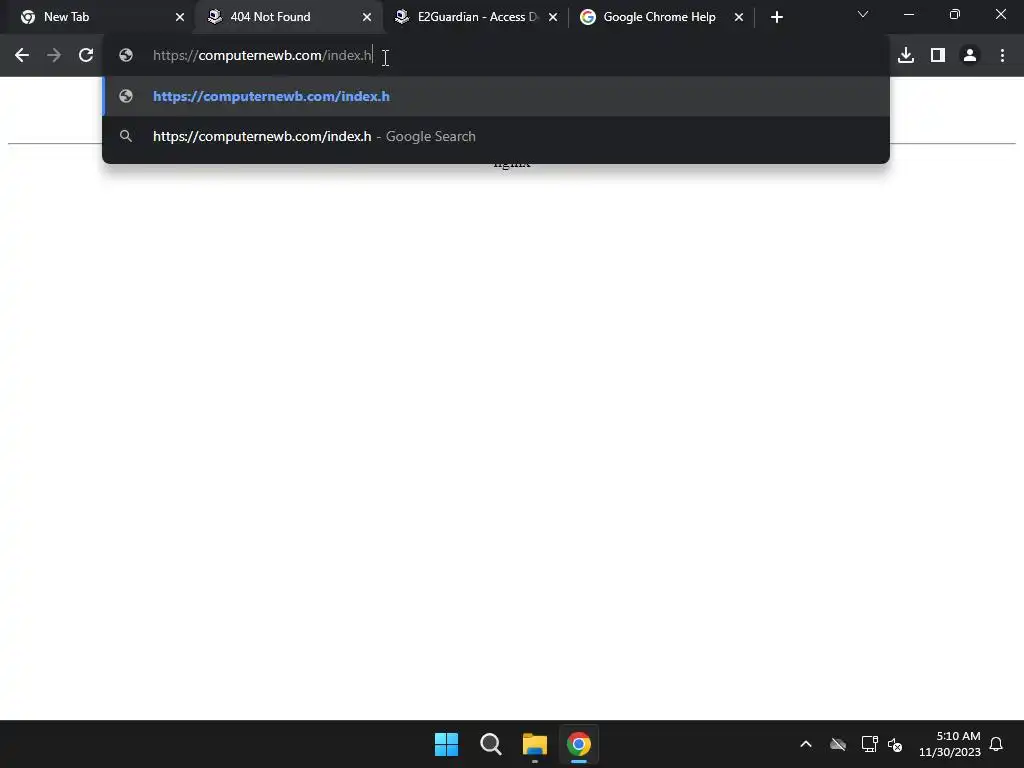Open the notification bell
This screenshot has height=768, width=1024.
996,744
